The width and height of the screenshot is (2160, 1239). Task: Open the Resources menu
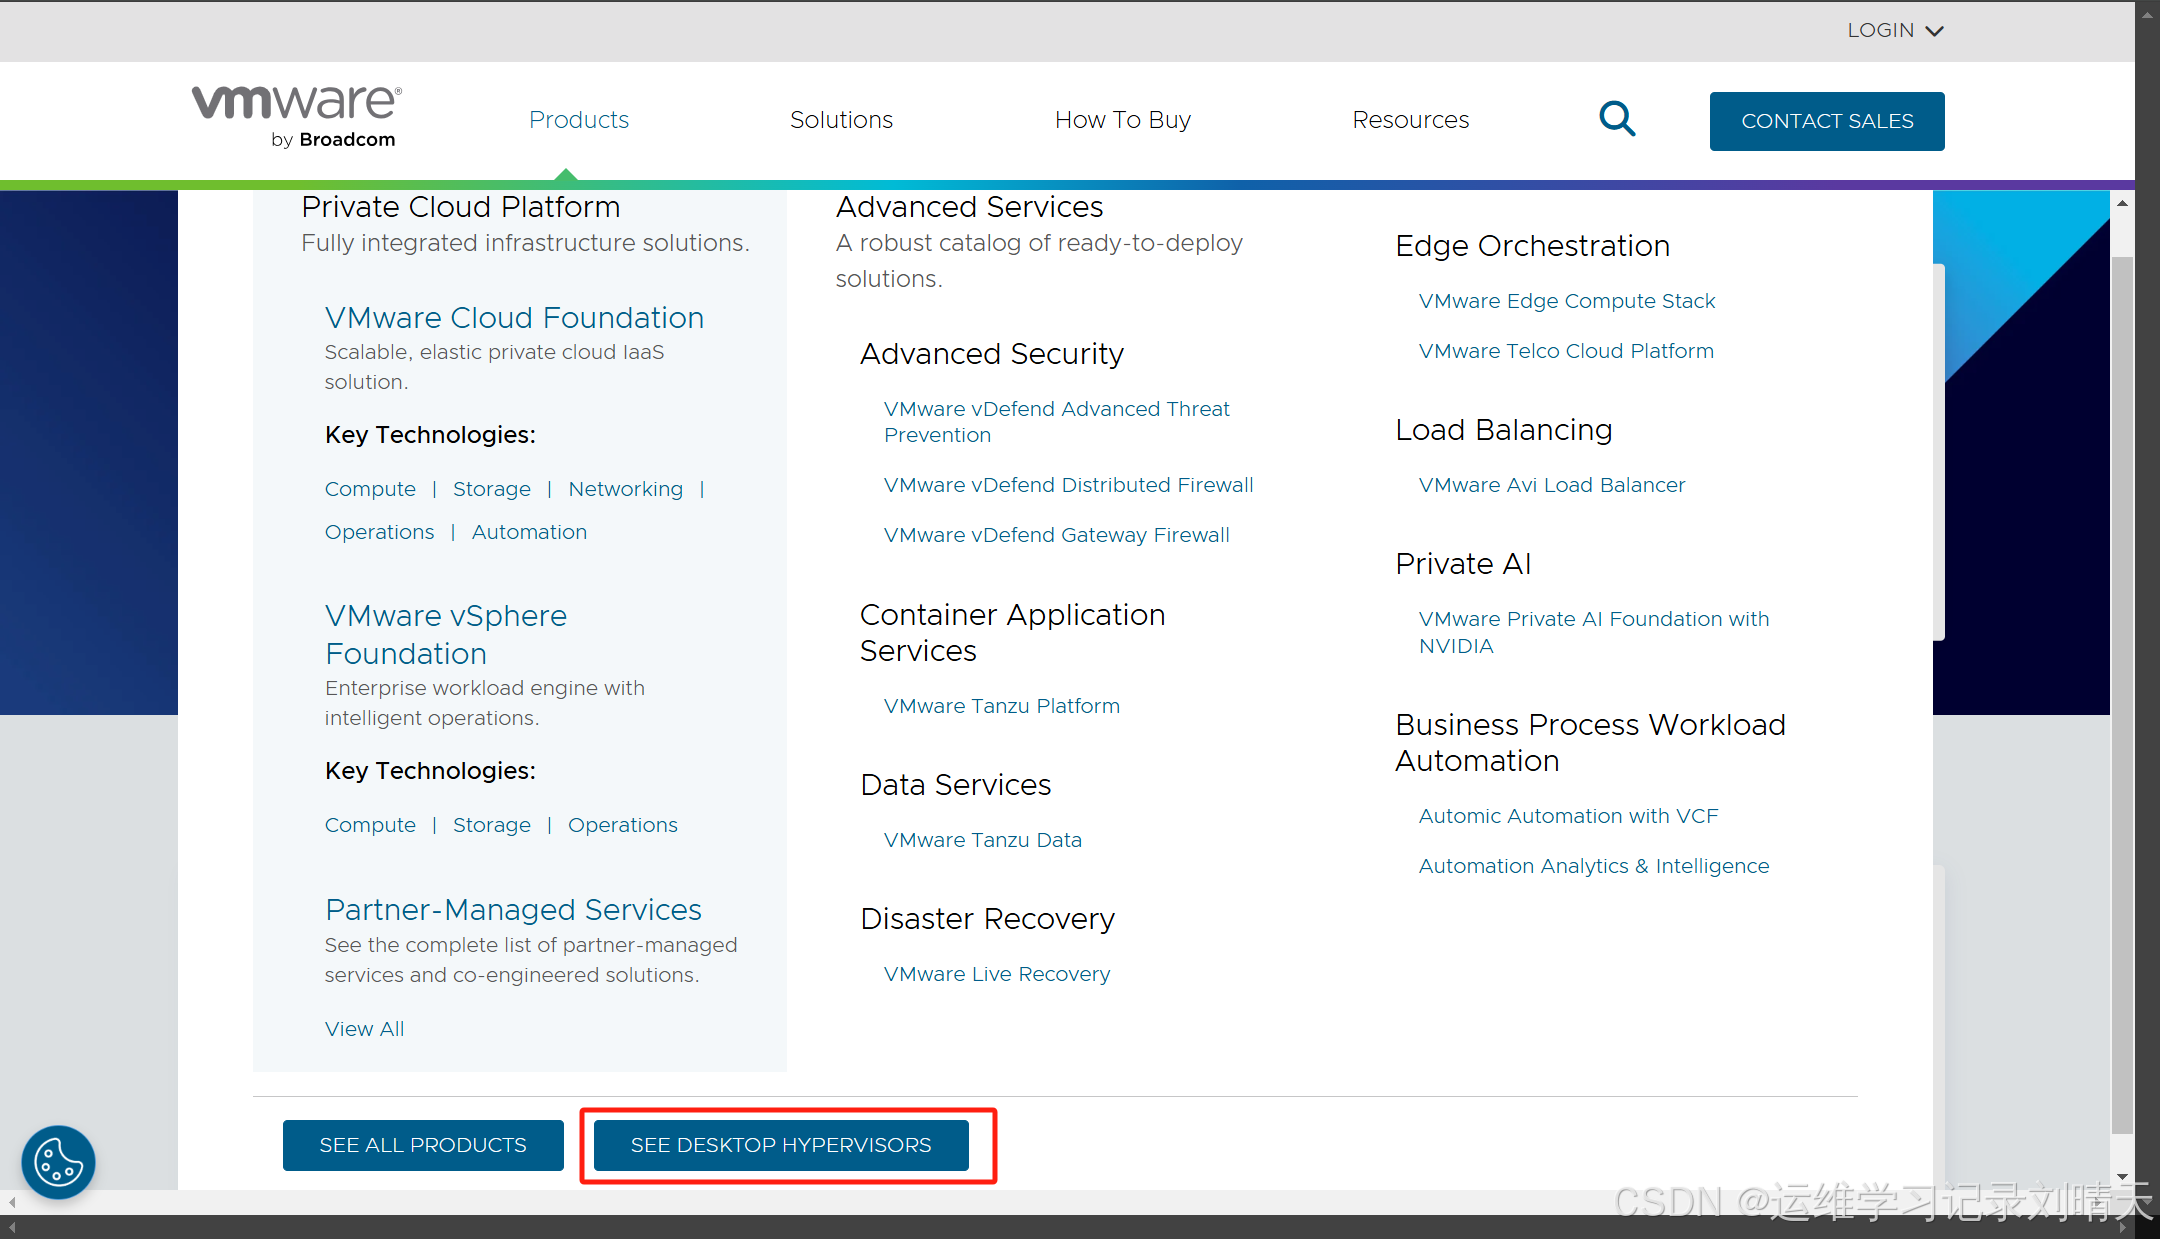coord(1410,119)
